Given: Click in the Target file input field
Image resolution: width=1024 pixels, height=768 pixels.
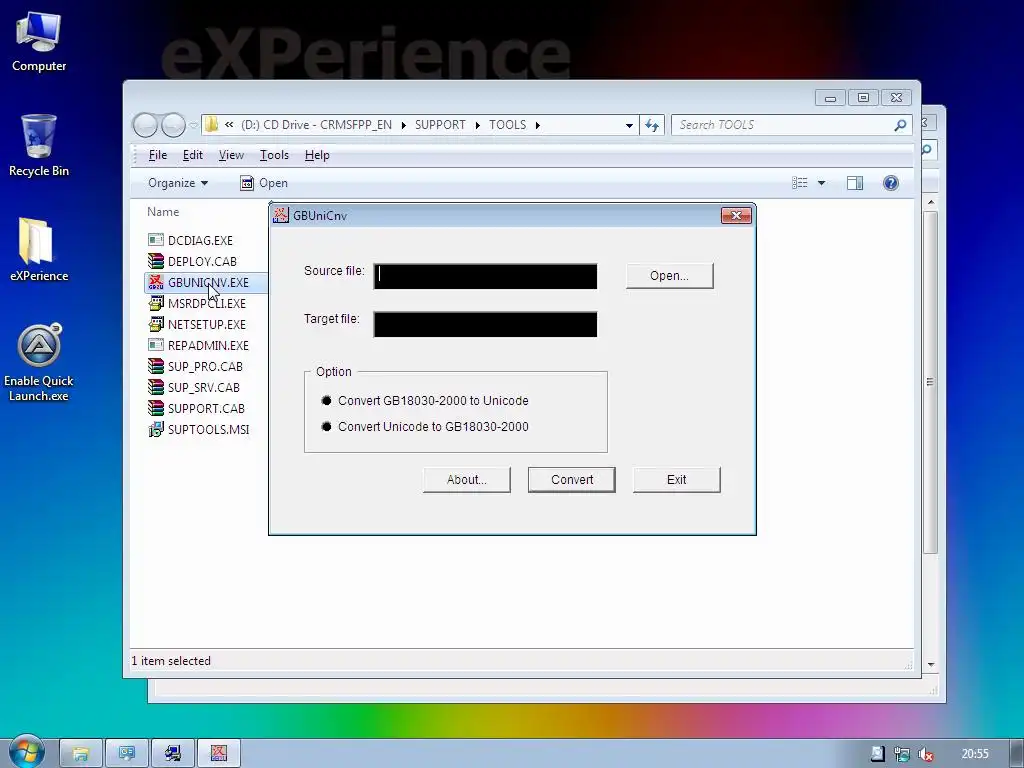Looking at the screenshot, I should (485, 325).
